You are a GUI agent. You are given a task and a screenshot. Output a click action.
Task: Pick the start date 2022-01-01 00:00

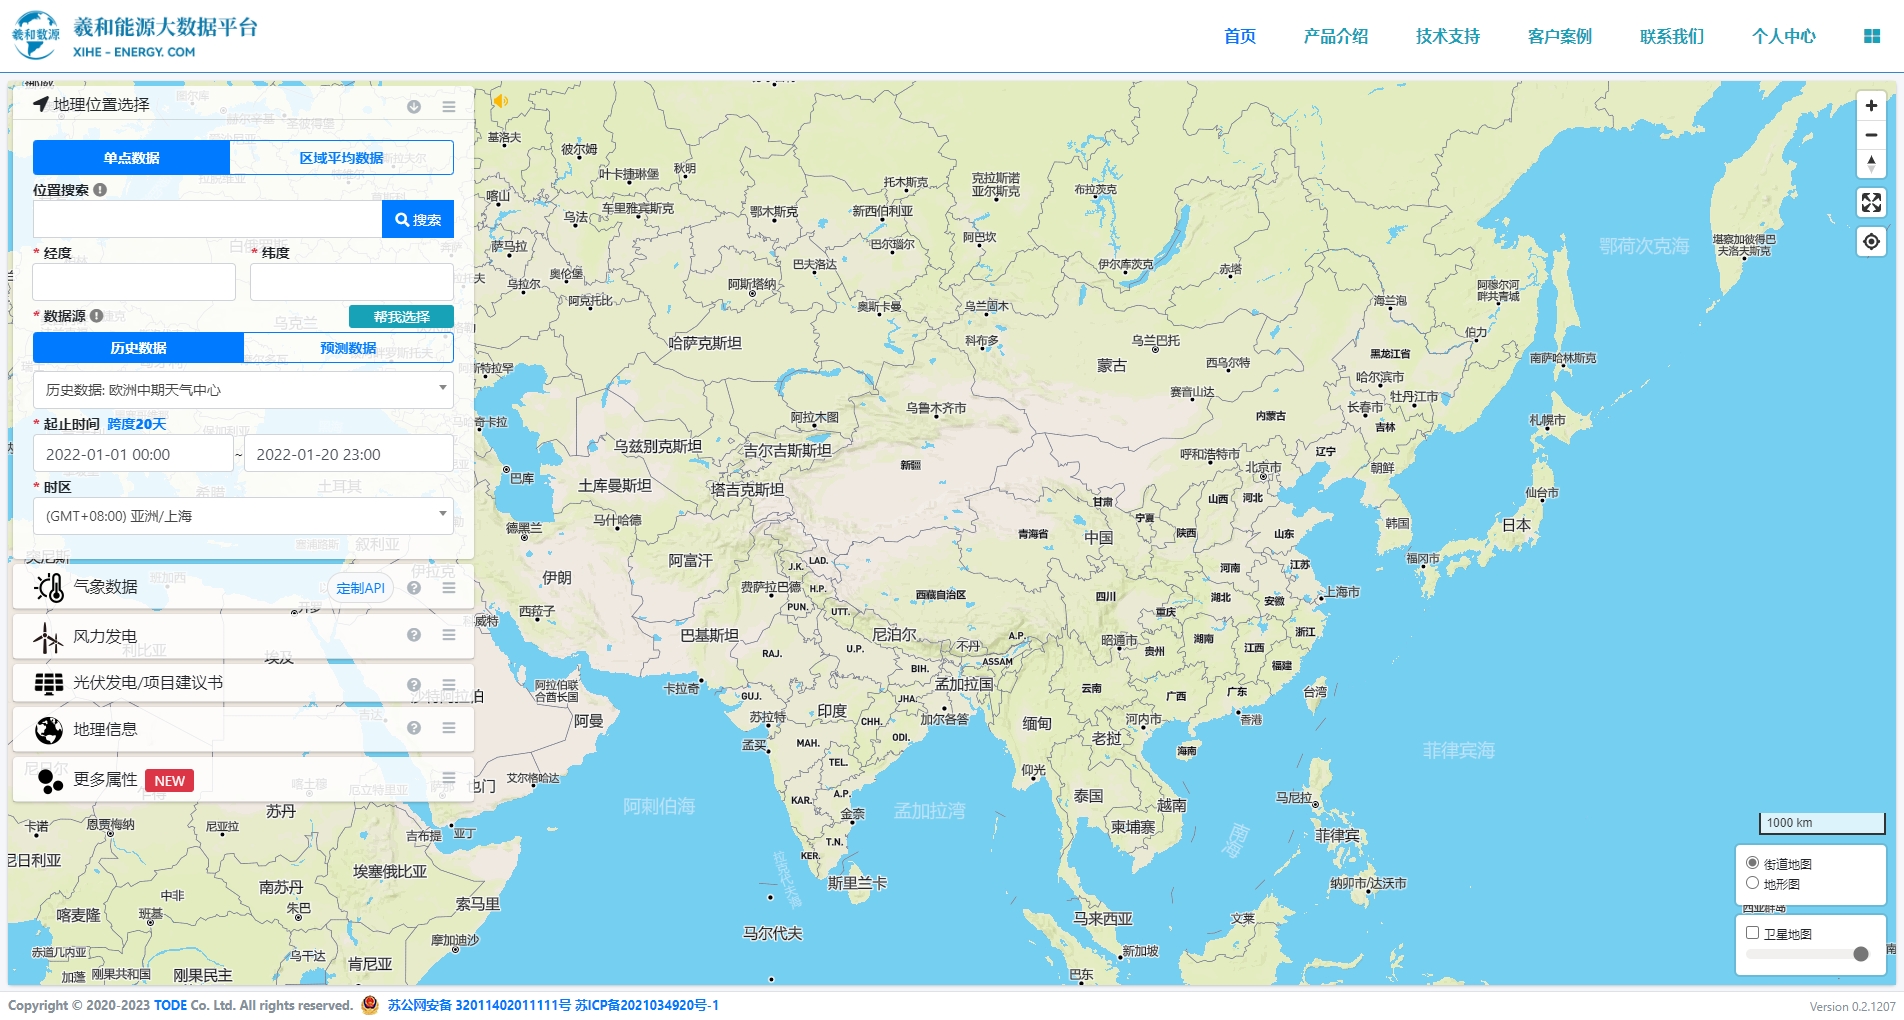pos(133,454)
